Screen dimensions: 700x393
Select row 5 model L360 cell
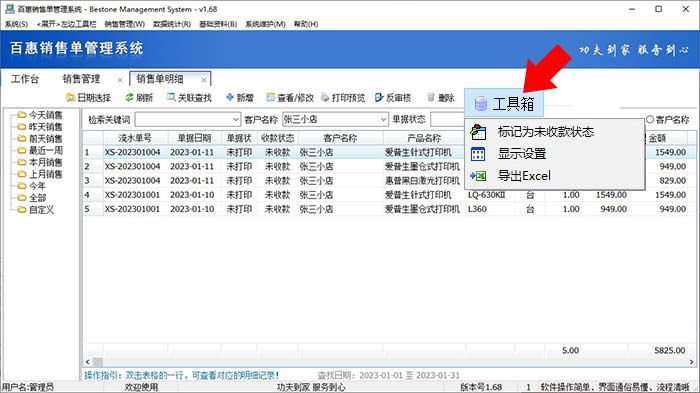[489, 209]
